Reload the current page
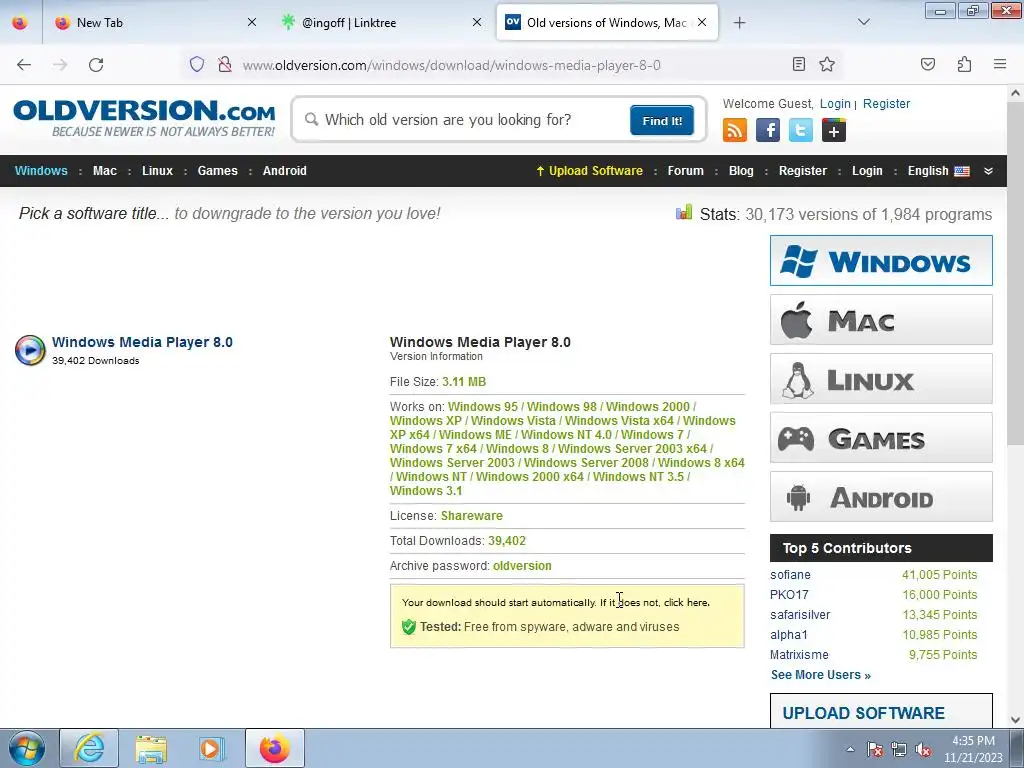The height and width of the screenshot is (768, 1024). pyautogui.click(x=96, y=65)
